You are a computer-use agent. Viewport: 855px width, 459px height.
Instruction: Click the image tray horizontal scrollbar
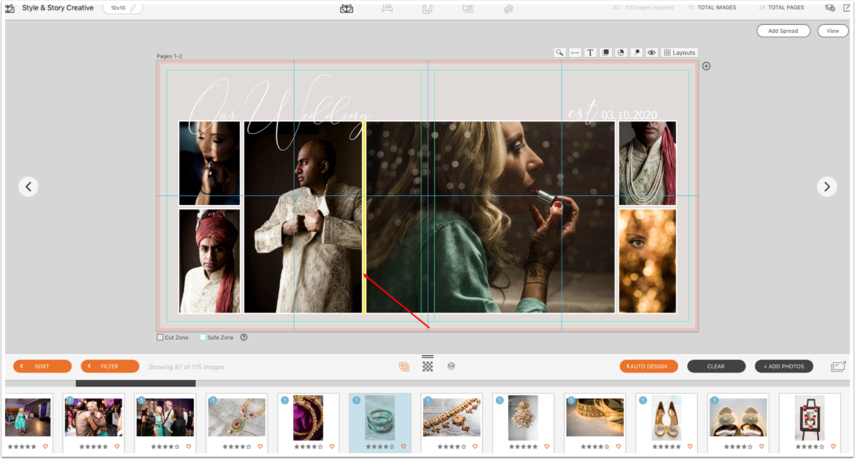tap(136, 384)
